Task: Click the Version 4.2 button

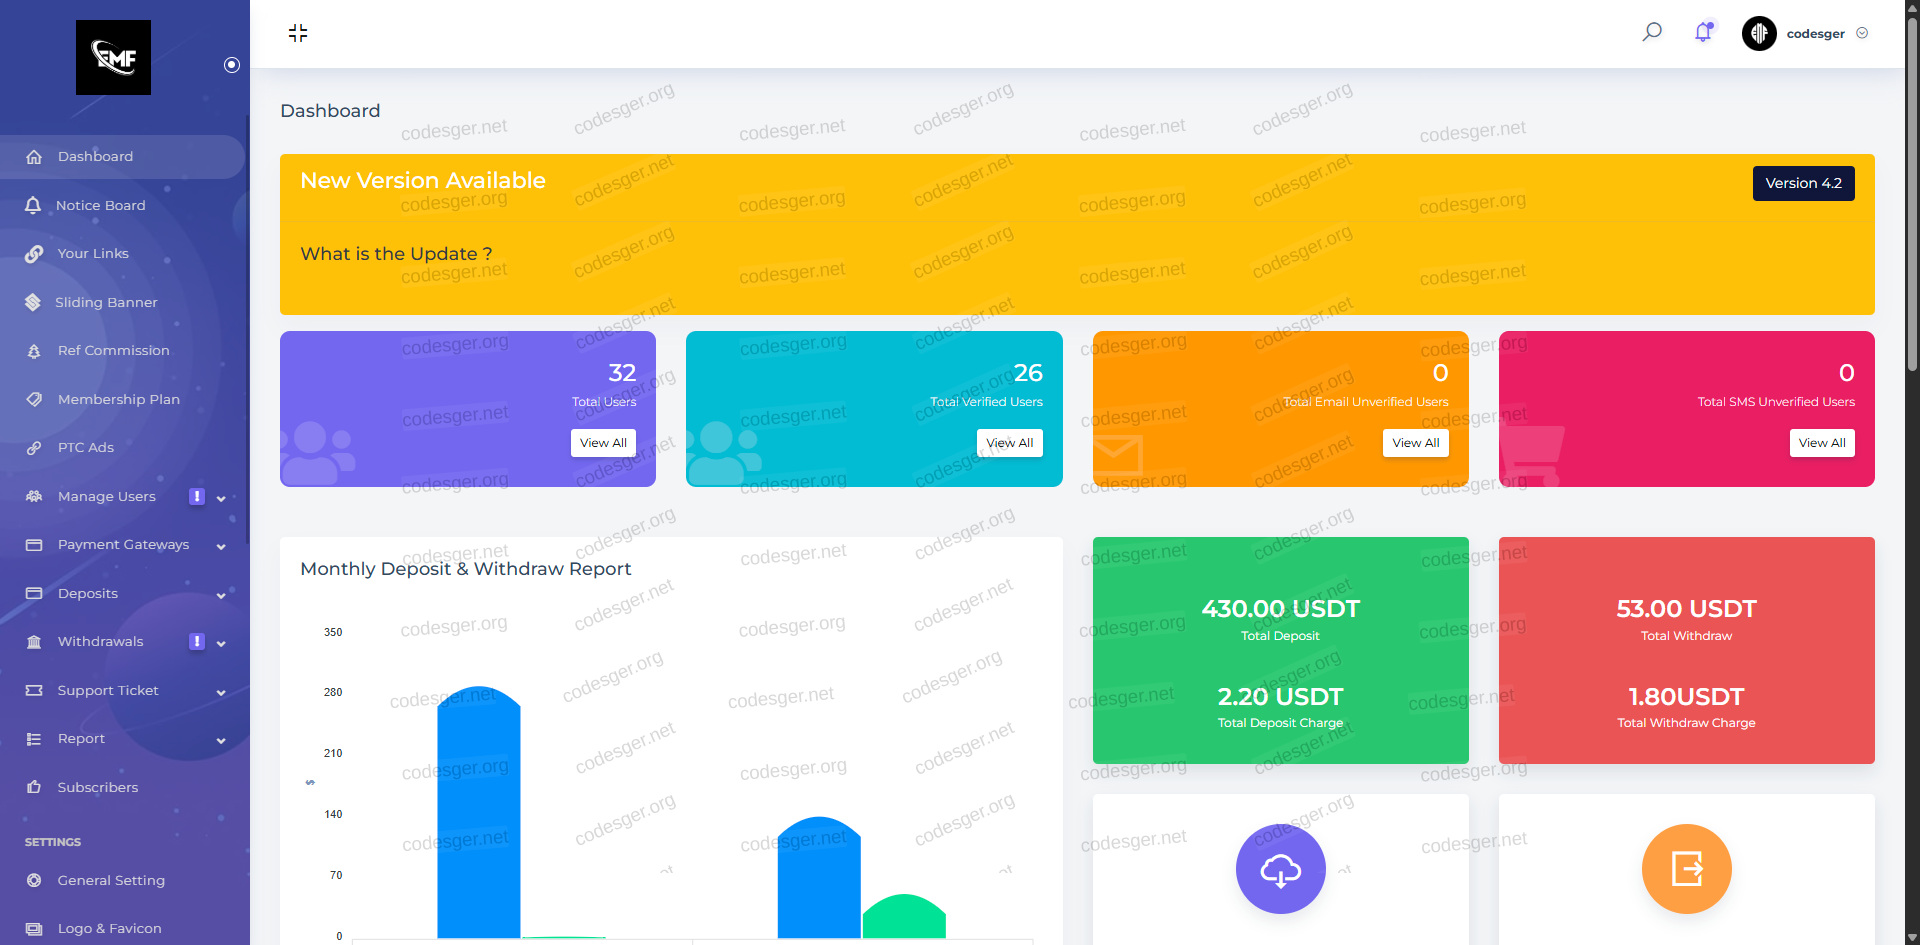Action: tap(1803, 183)
